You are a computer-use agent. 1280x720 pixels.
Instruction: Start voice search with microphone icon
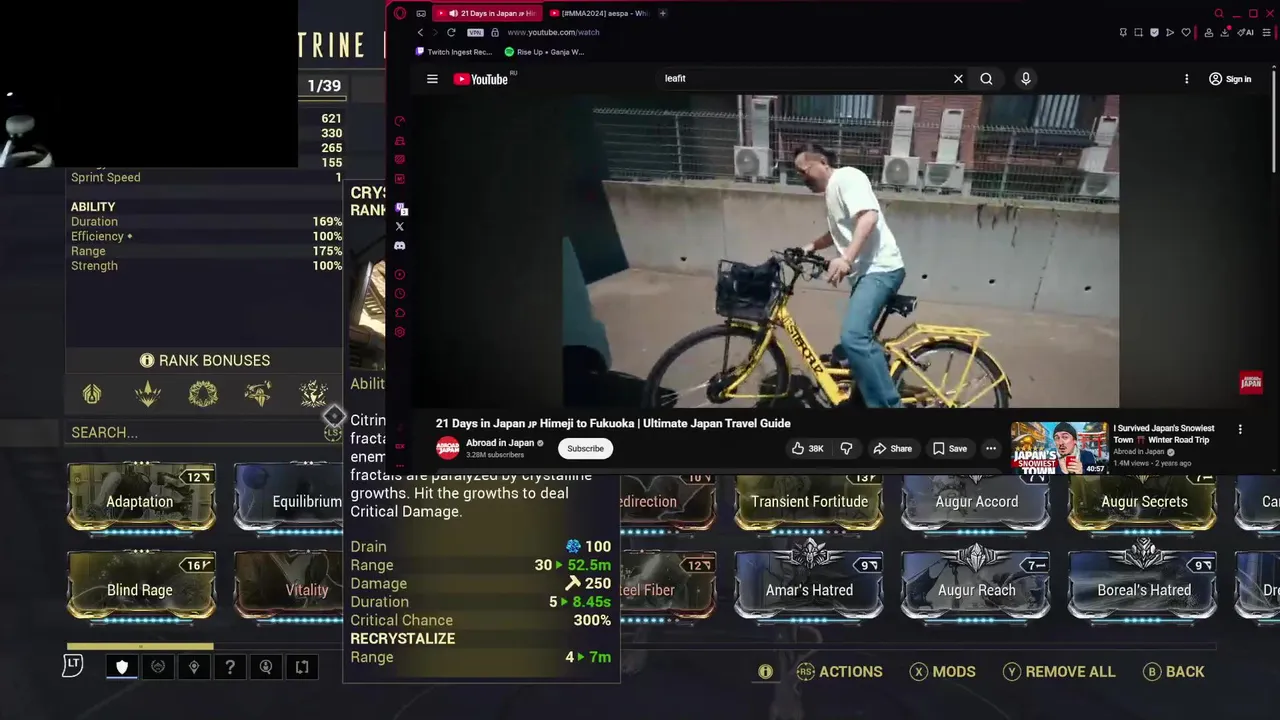click(x=1025, y=78)
